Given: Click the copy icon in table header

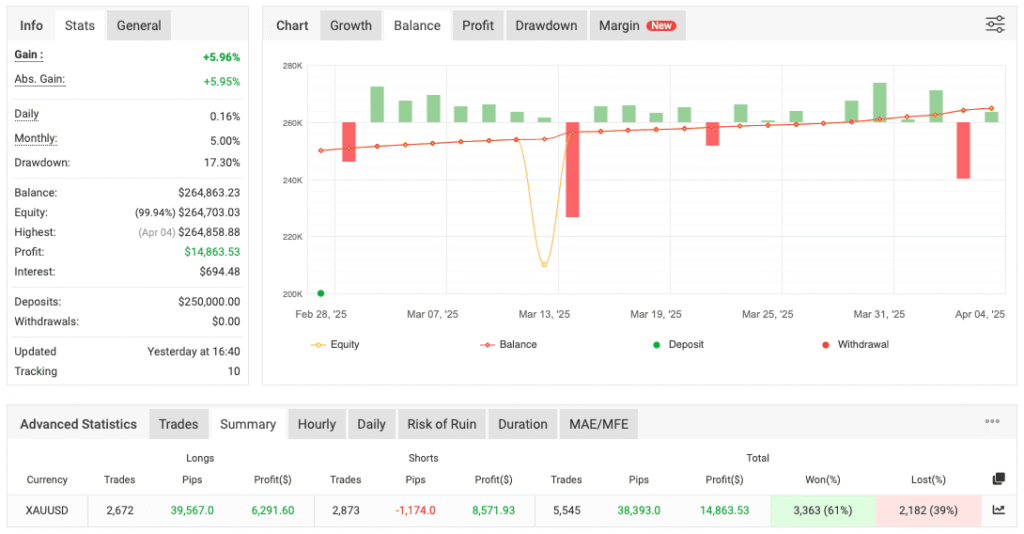Looking at the screenshot, I should tap(998, 479).
